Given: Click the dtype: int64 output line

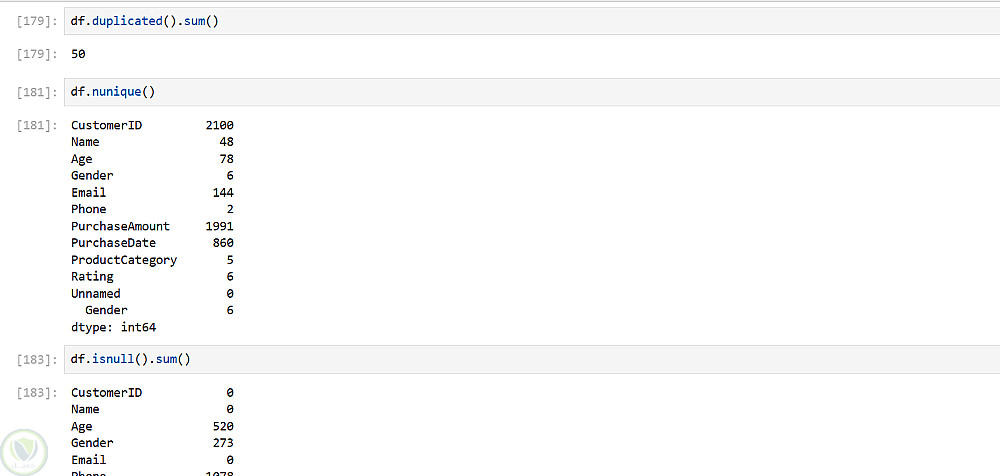Looking at the screenshot, I should [x=113, y=327].
